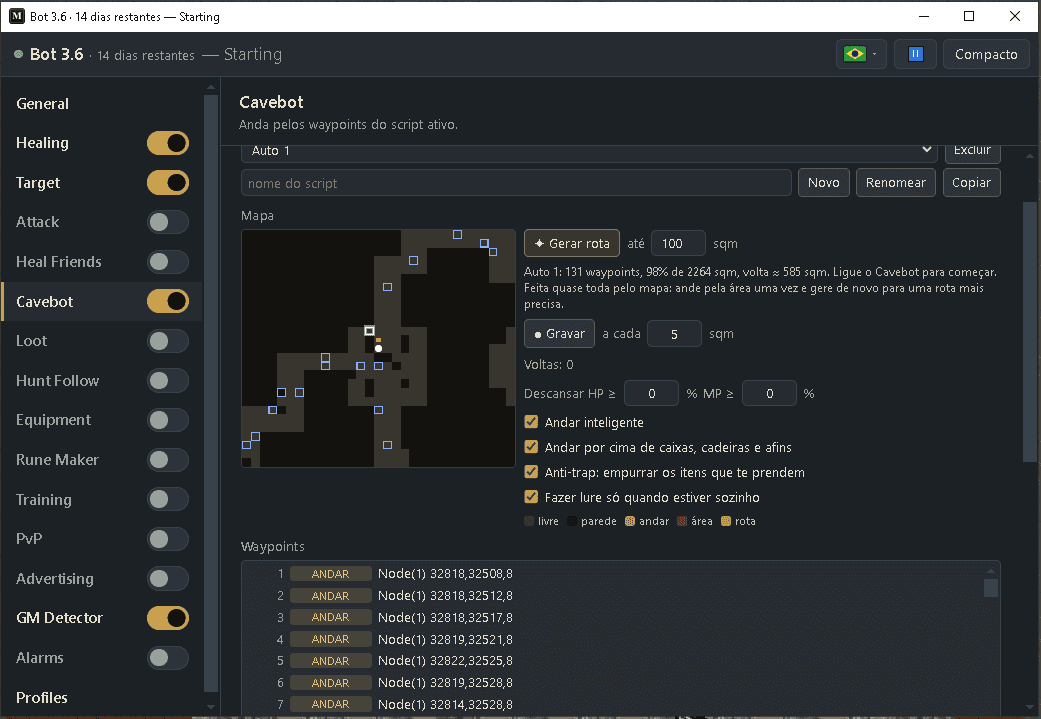
Task: Click the pause icon button in header
Action: point(915,54)
